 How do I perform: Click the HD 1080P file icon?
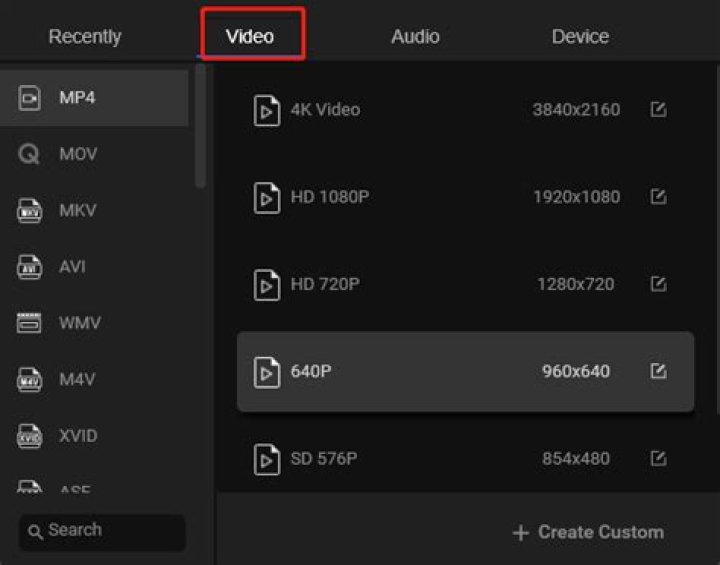coord(267,198)
